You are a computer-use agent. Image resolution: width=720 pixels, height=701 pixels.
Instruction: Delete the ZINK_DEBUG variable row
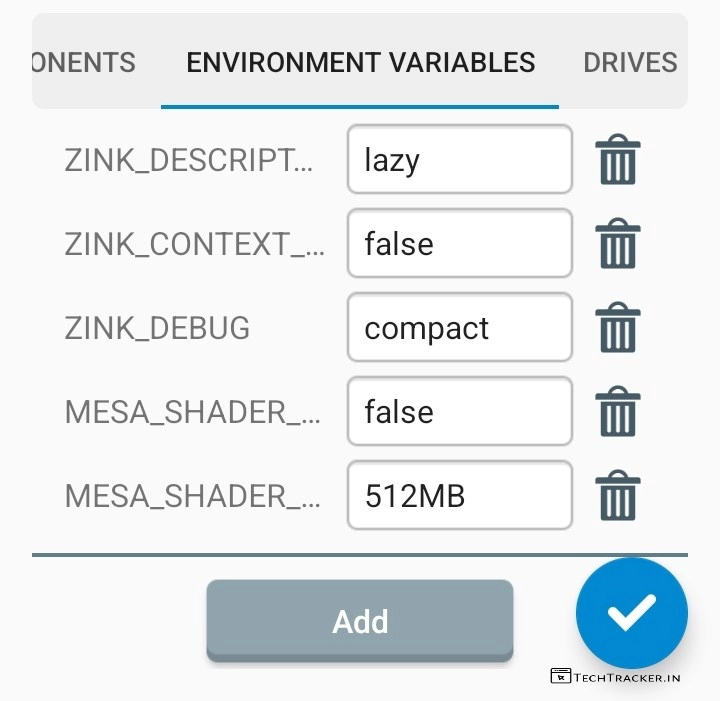[x=617, y=328]
